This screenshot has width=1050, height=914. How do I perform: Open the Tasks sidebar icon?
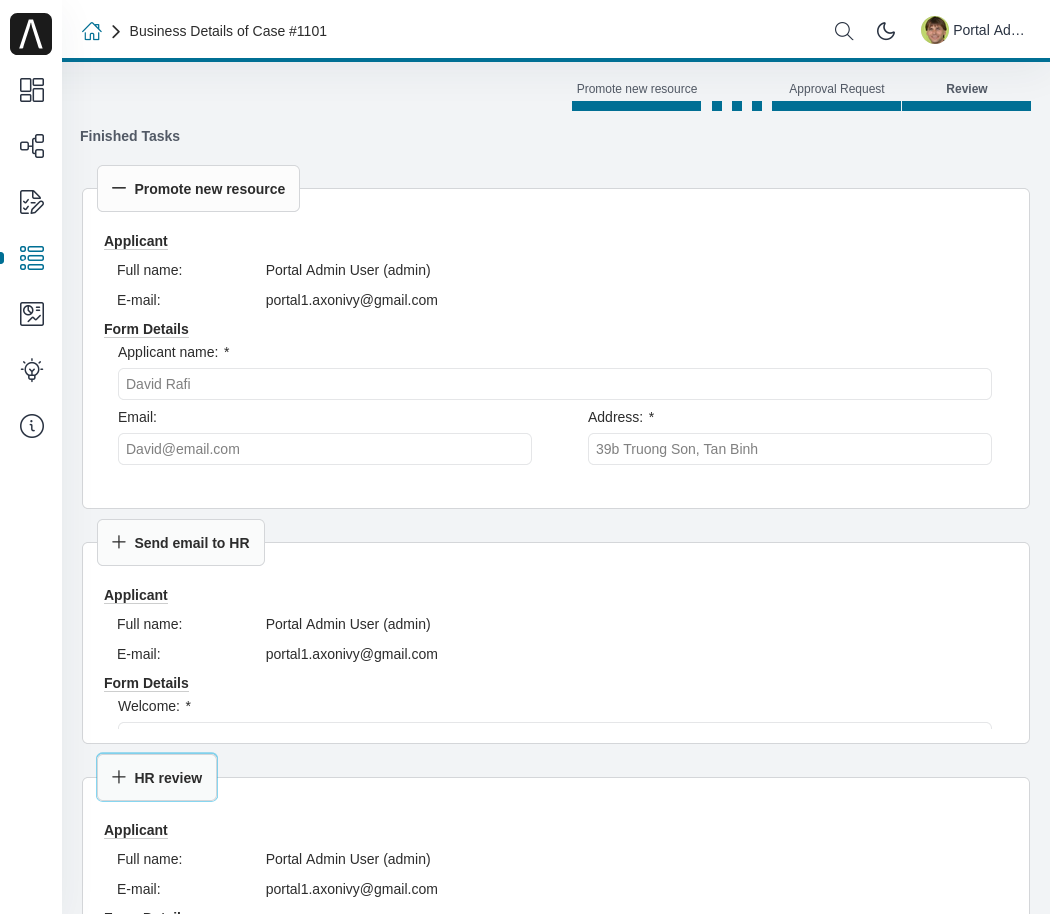(32, 202)
